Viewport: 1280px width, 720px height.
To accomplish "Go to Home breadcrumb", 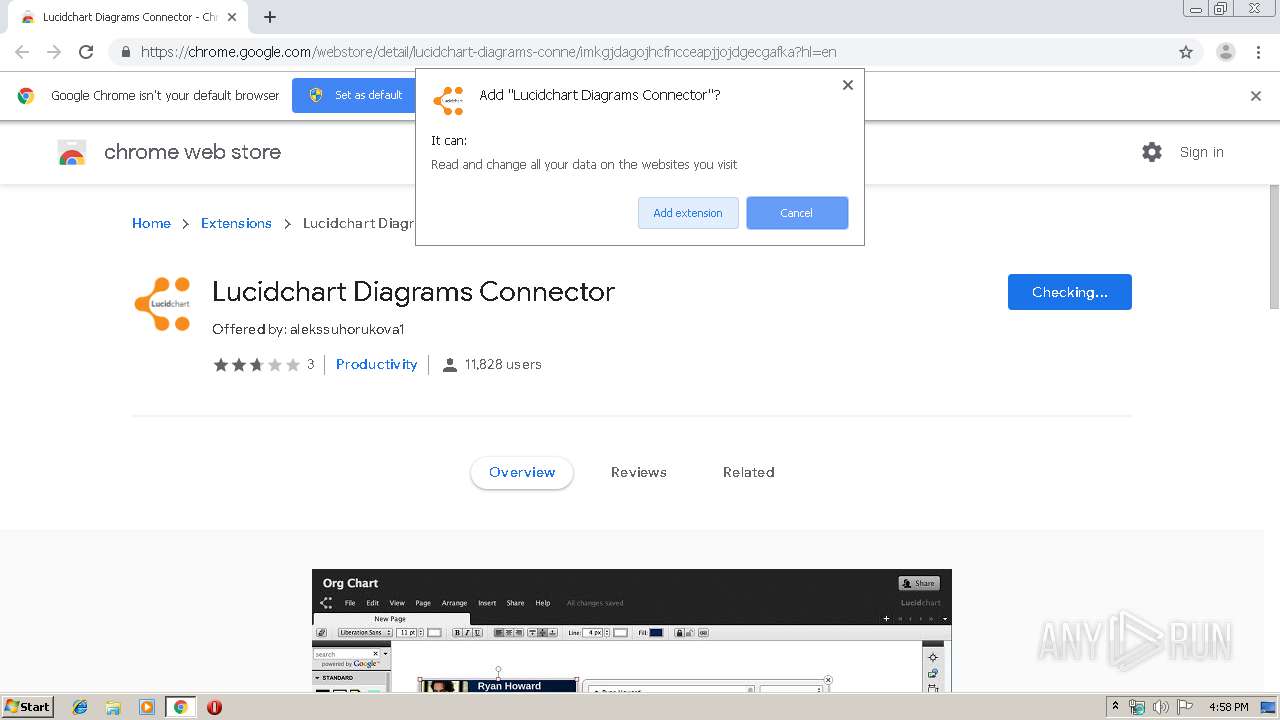I will [151, 223].
